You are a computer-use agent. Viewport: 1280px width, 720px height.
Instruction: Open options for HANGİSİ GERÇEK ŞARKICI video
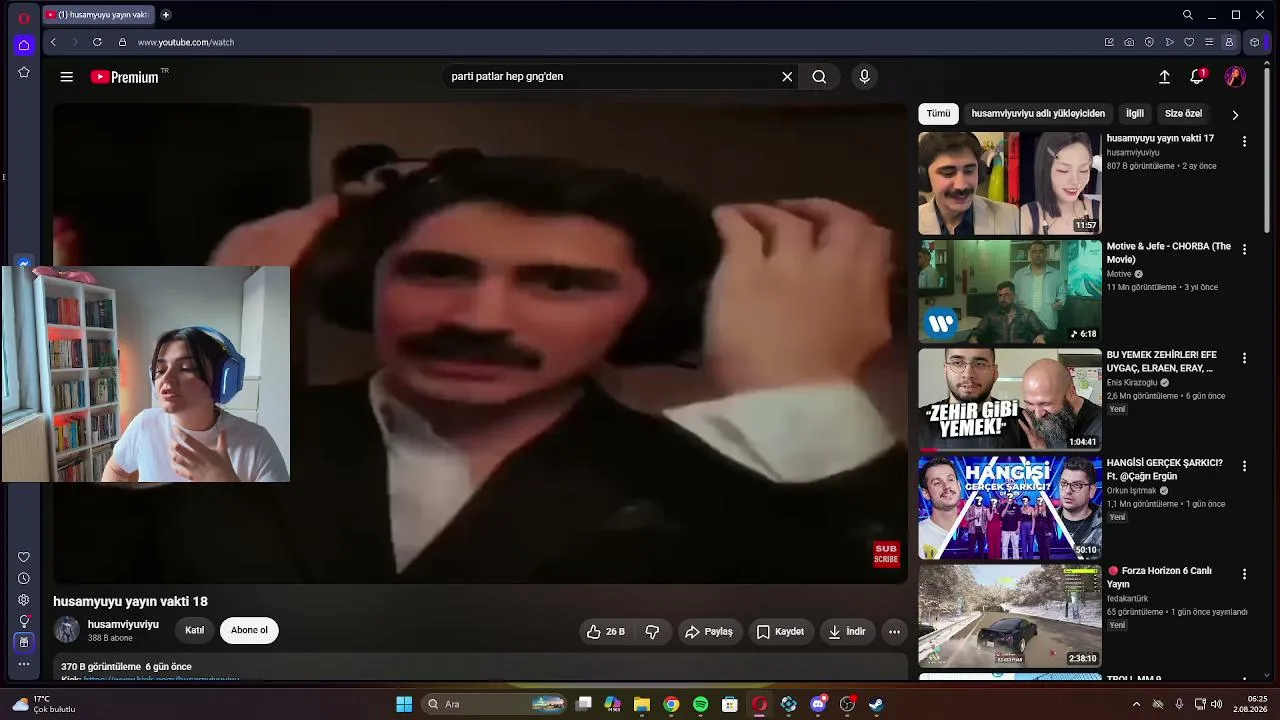click(1244, 466)
